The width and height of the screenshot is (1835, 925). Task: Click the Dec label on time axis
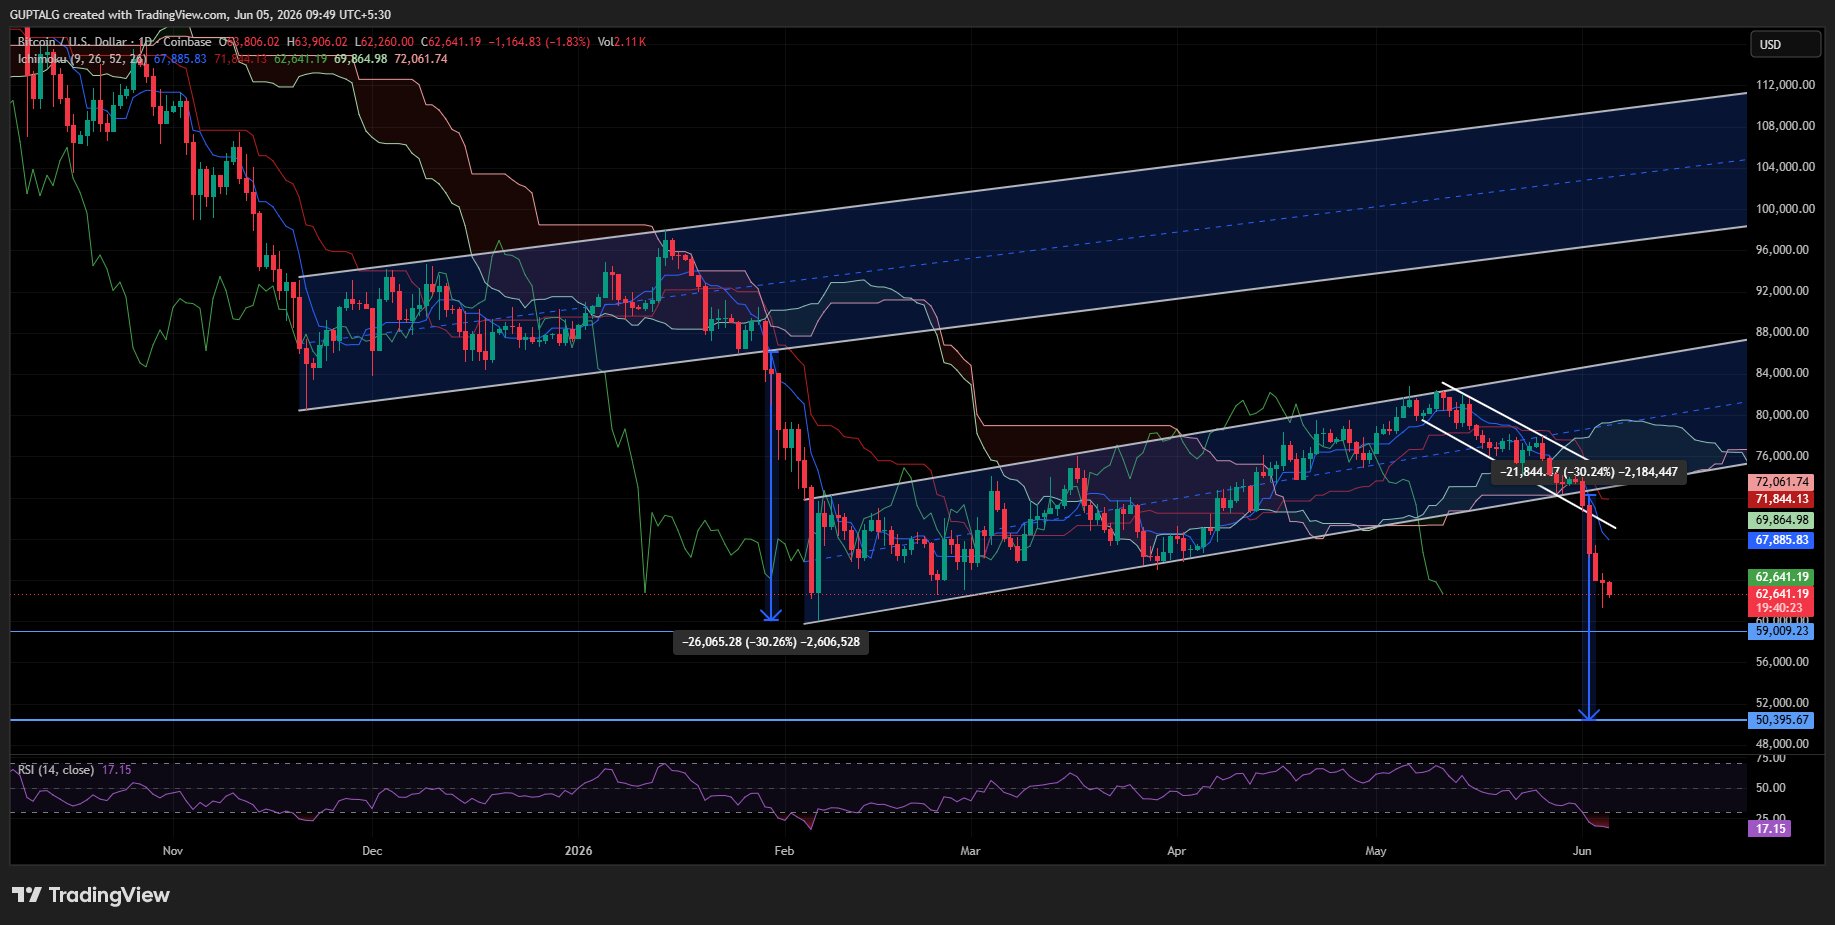[x=372, y=851]
